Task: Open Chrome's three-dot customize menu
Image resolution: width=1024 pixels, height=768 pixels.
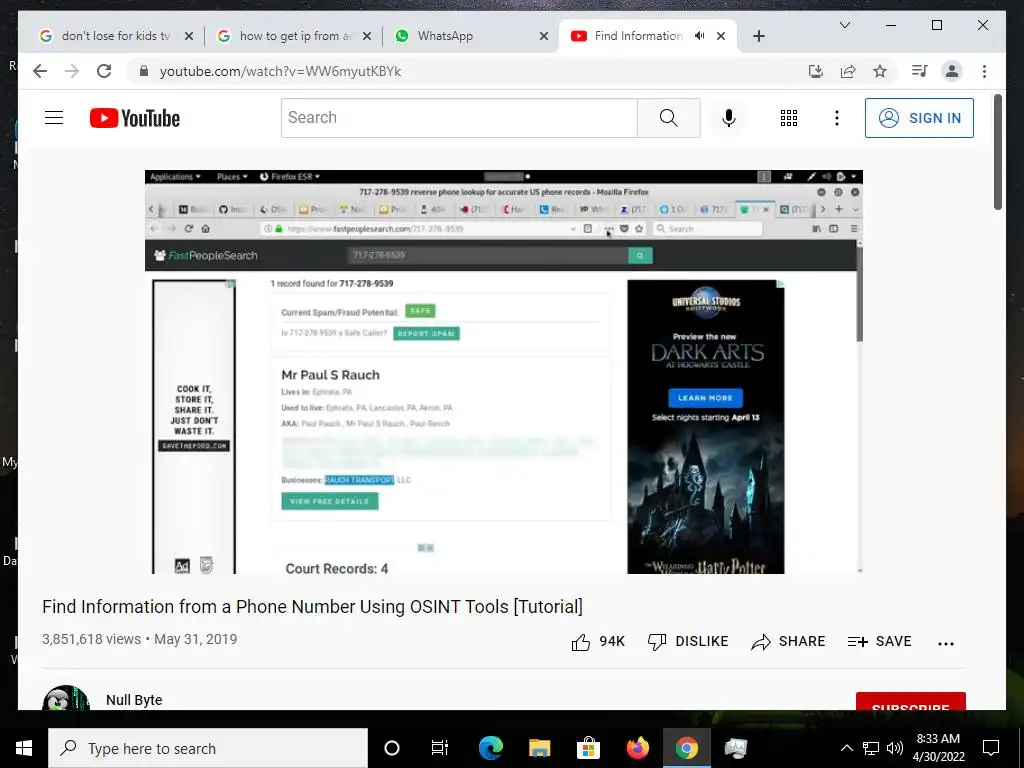Action: [984, 71]
